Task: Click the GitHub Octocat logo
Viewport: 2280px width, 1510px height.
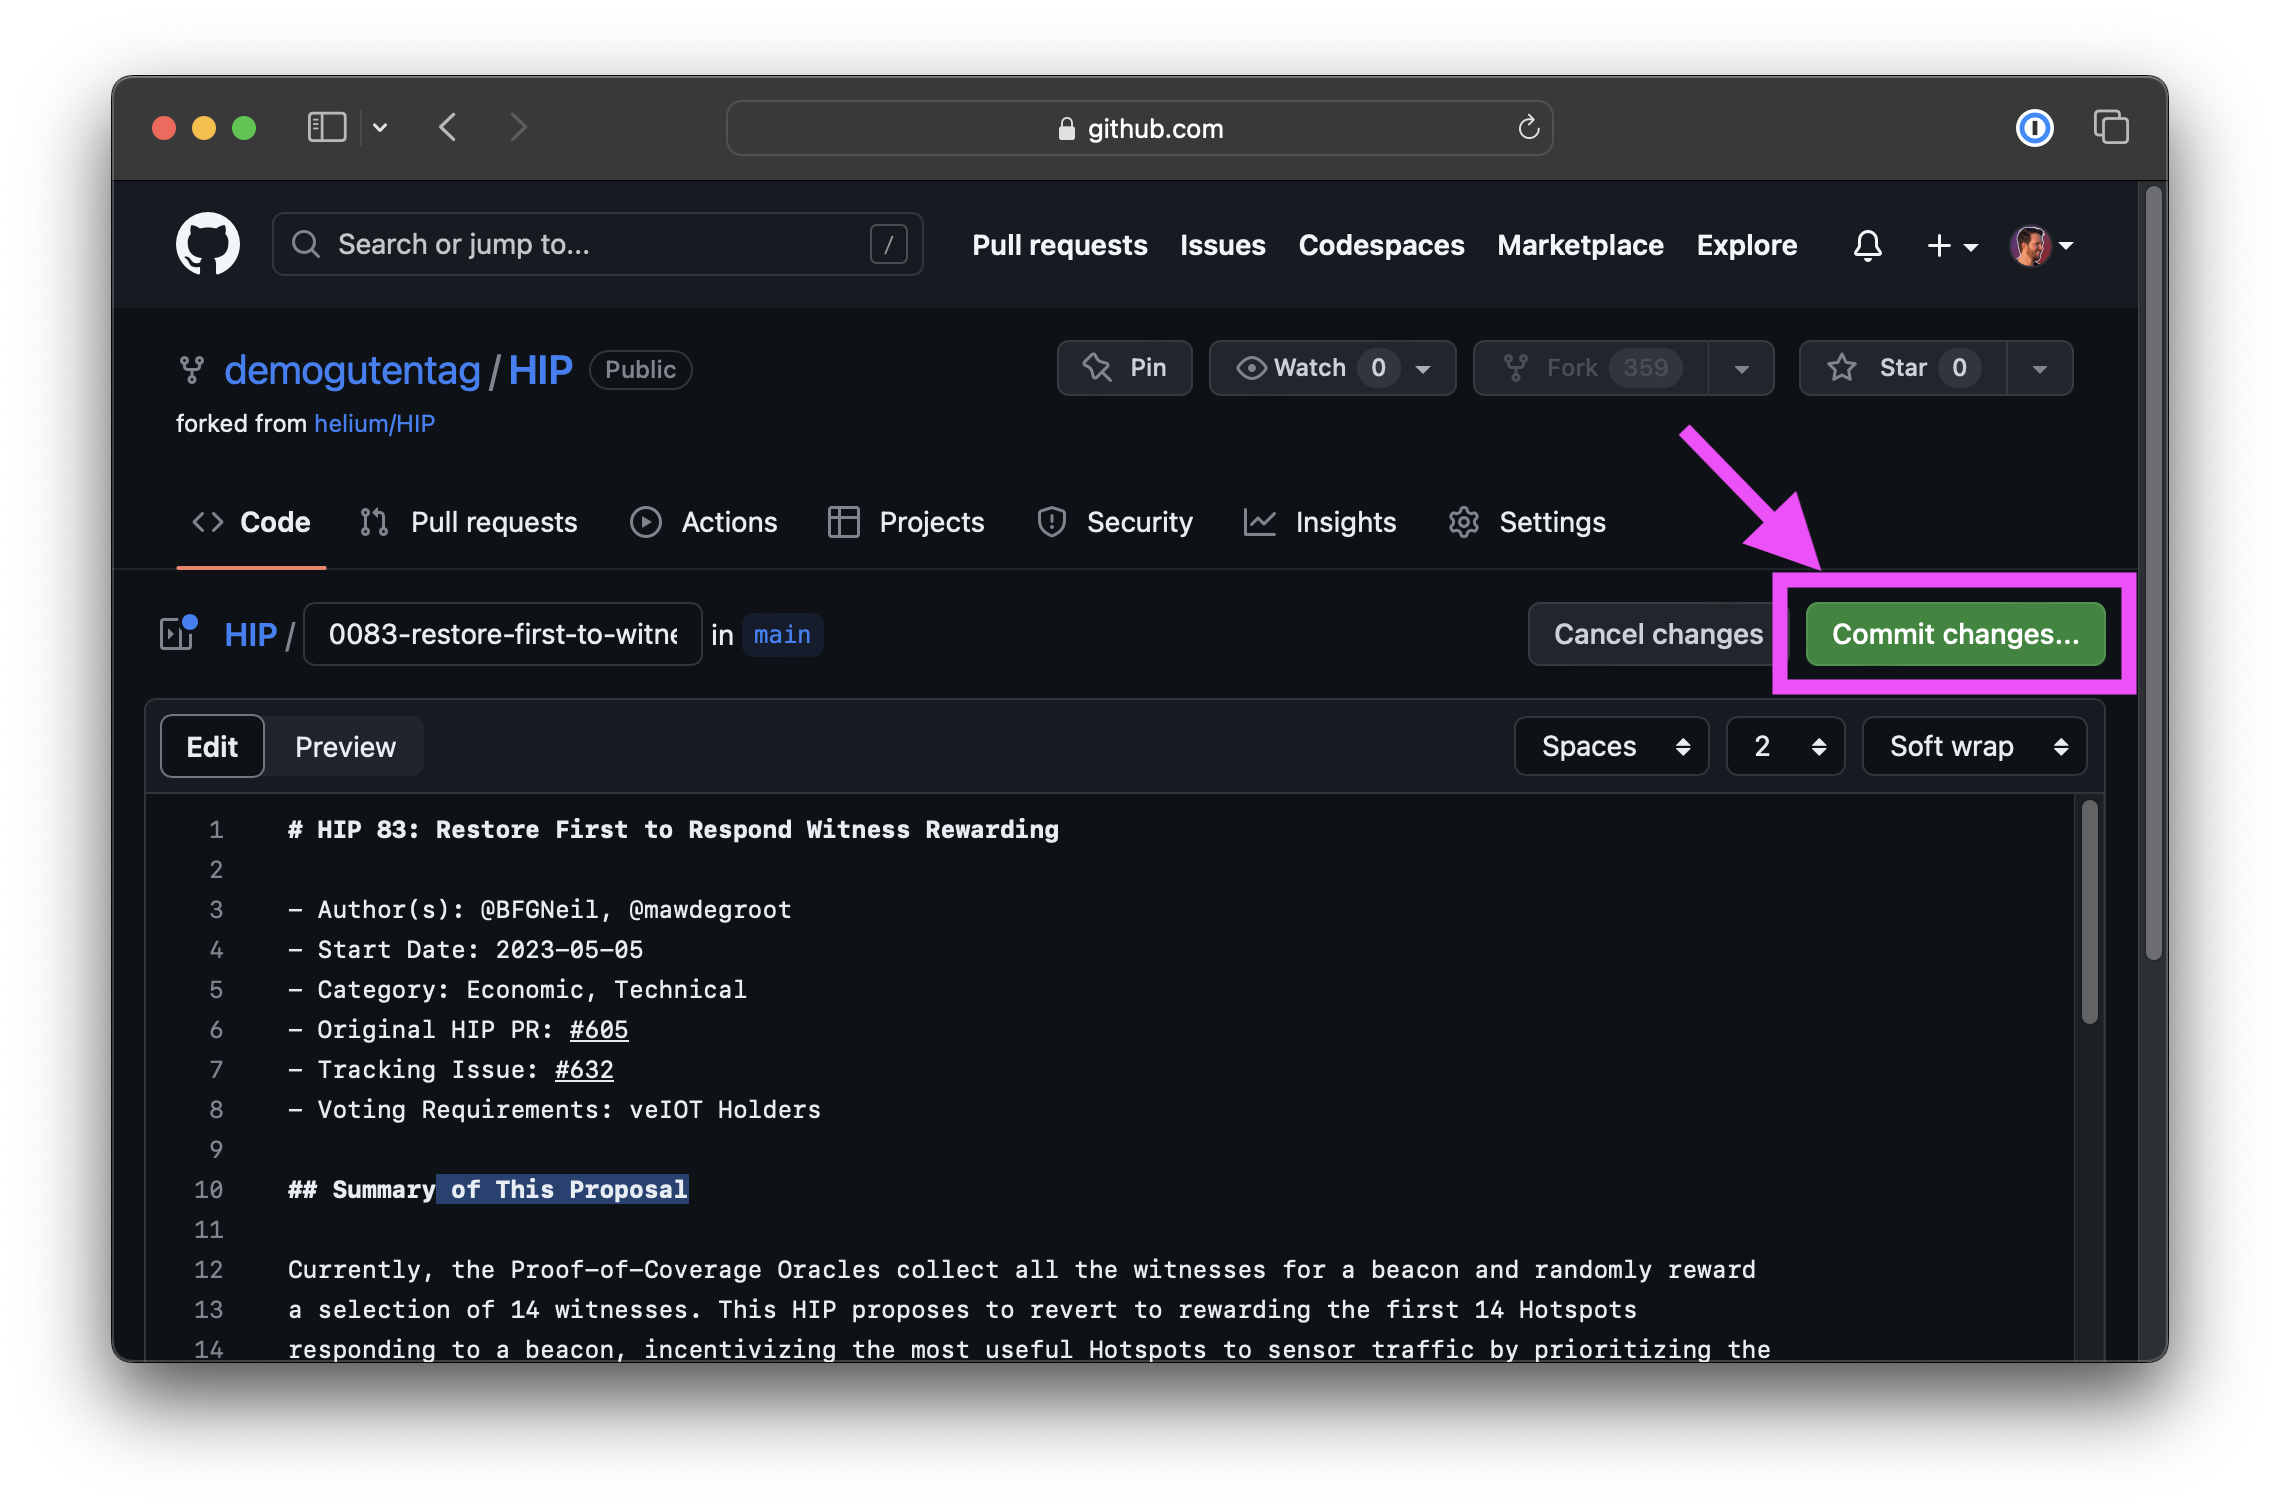Action: click(208, 244)
